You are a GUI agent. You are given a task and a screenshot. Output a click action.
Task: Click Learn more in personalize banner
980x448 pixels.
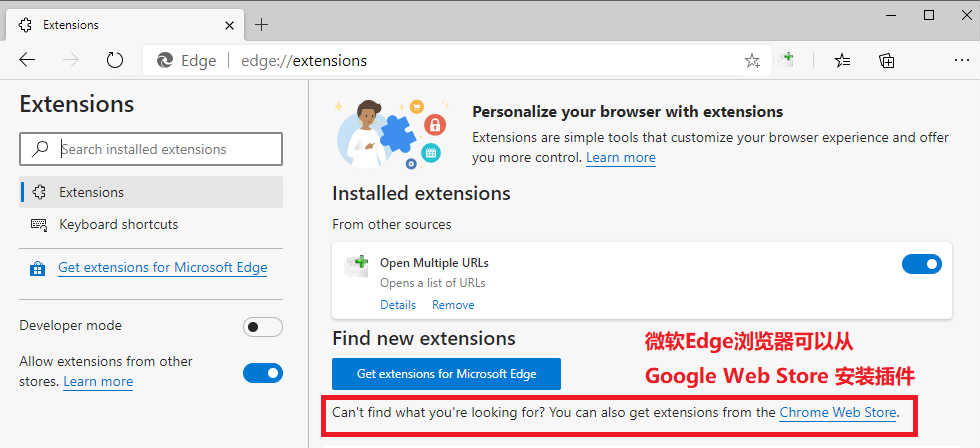point(621,157)
